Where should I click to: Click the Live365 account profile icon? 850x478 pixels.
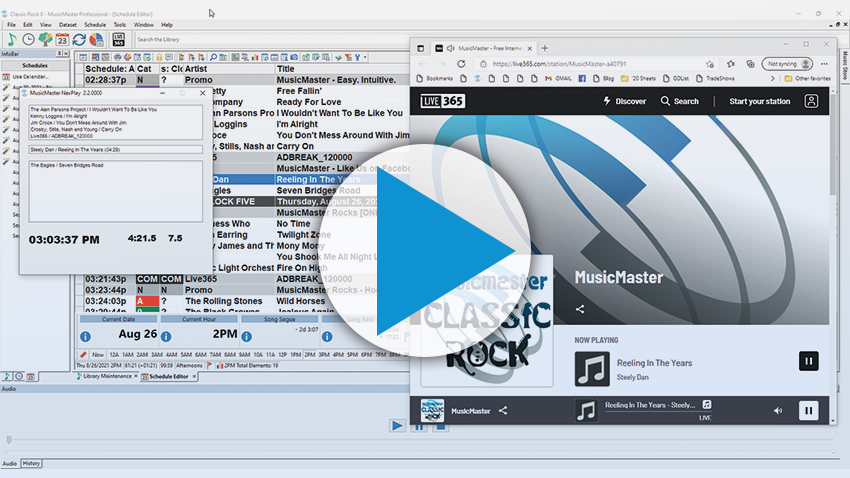[811, 101]
